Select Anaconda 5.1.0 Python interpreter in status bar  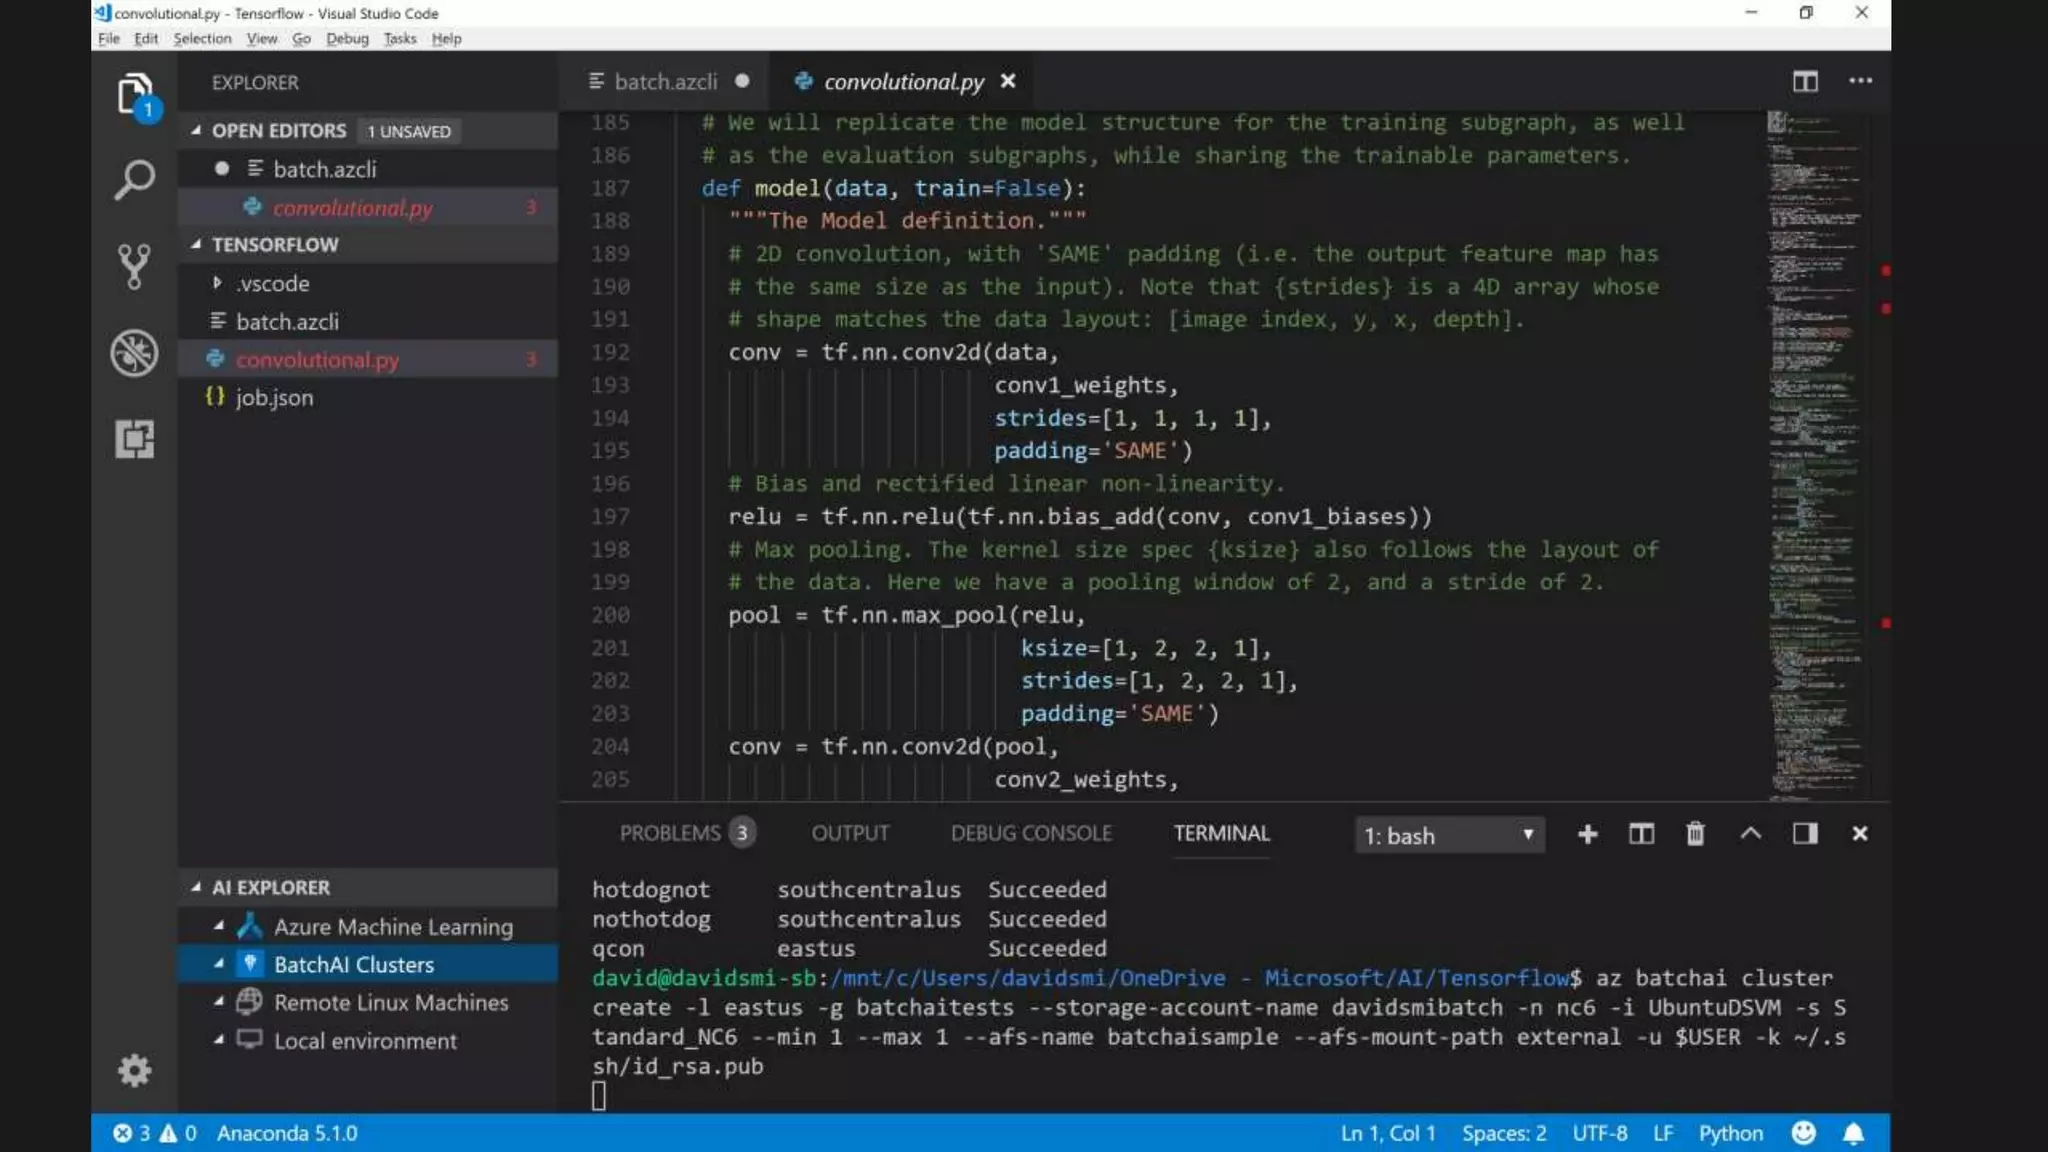287,1133
